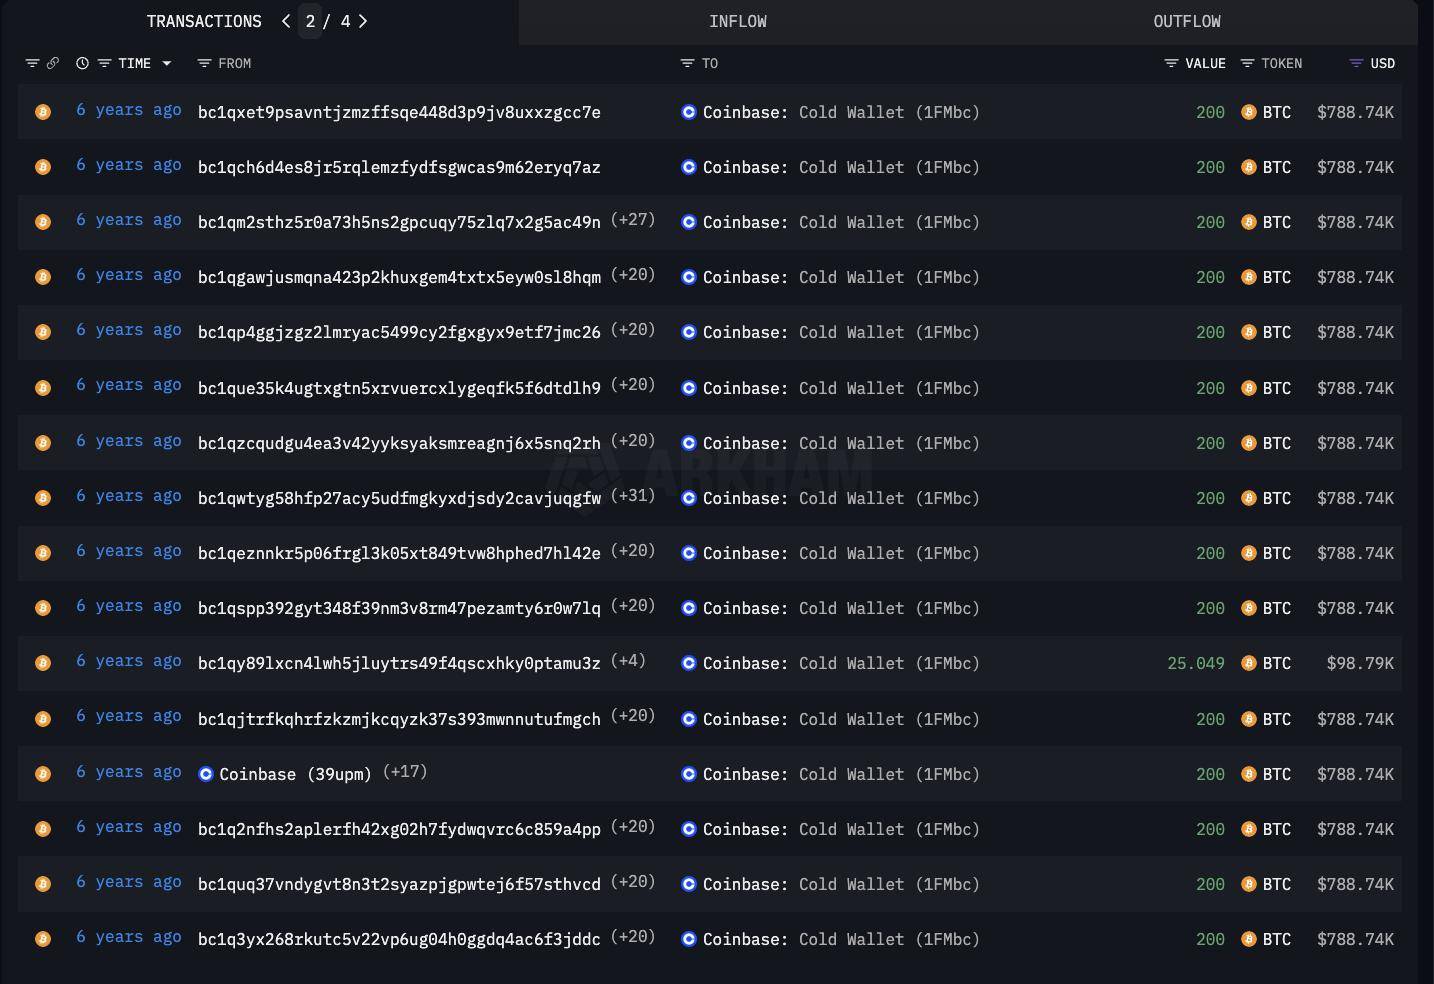
Task: Toggle the TIME sort arrow
Action: tap(167, 63)
